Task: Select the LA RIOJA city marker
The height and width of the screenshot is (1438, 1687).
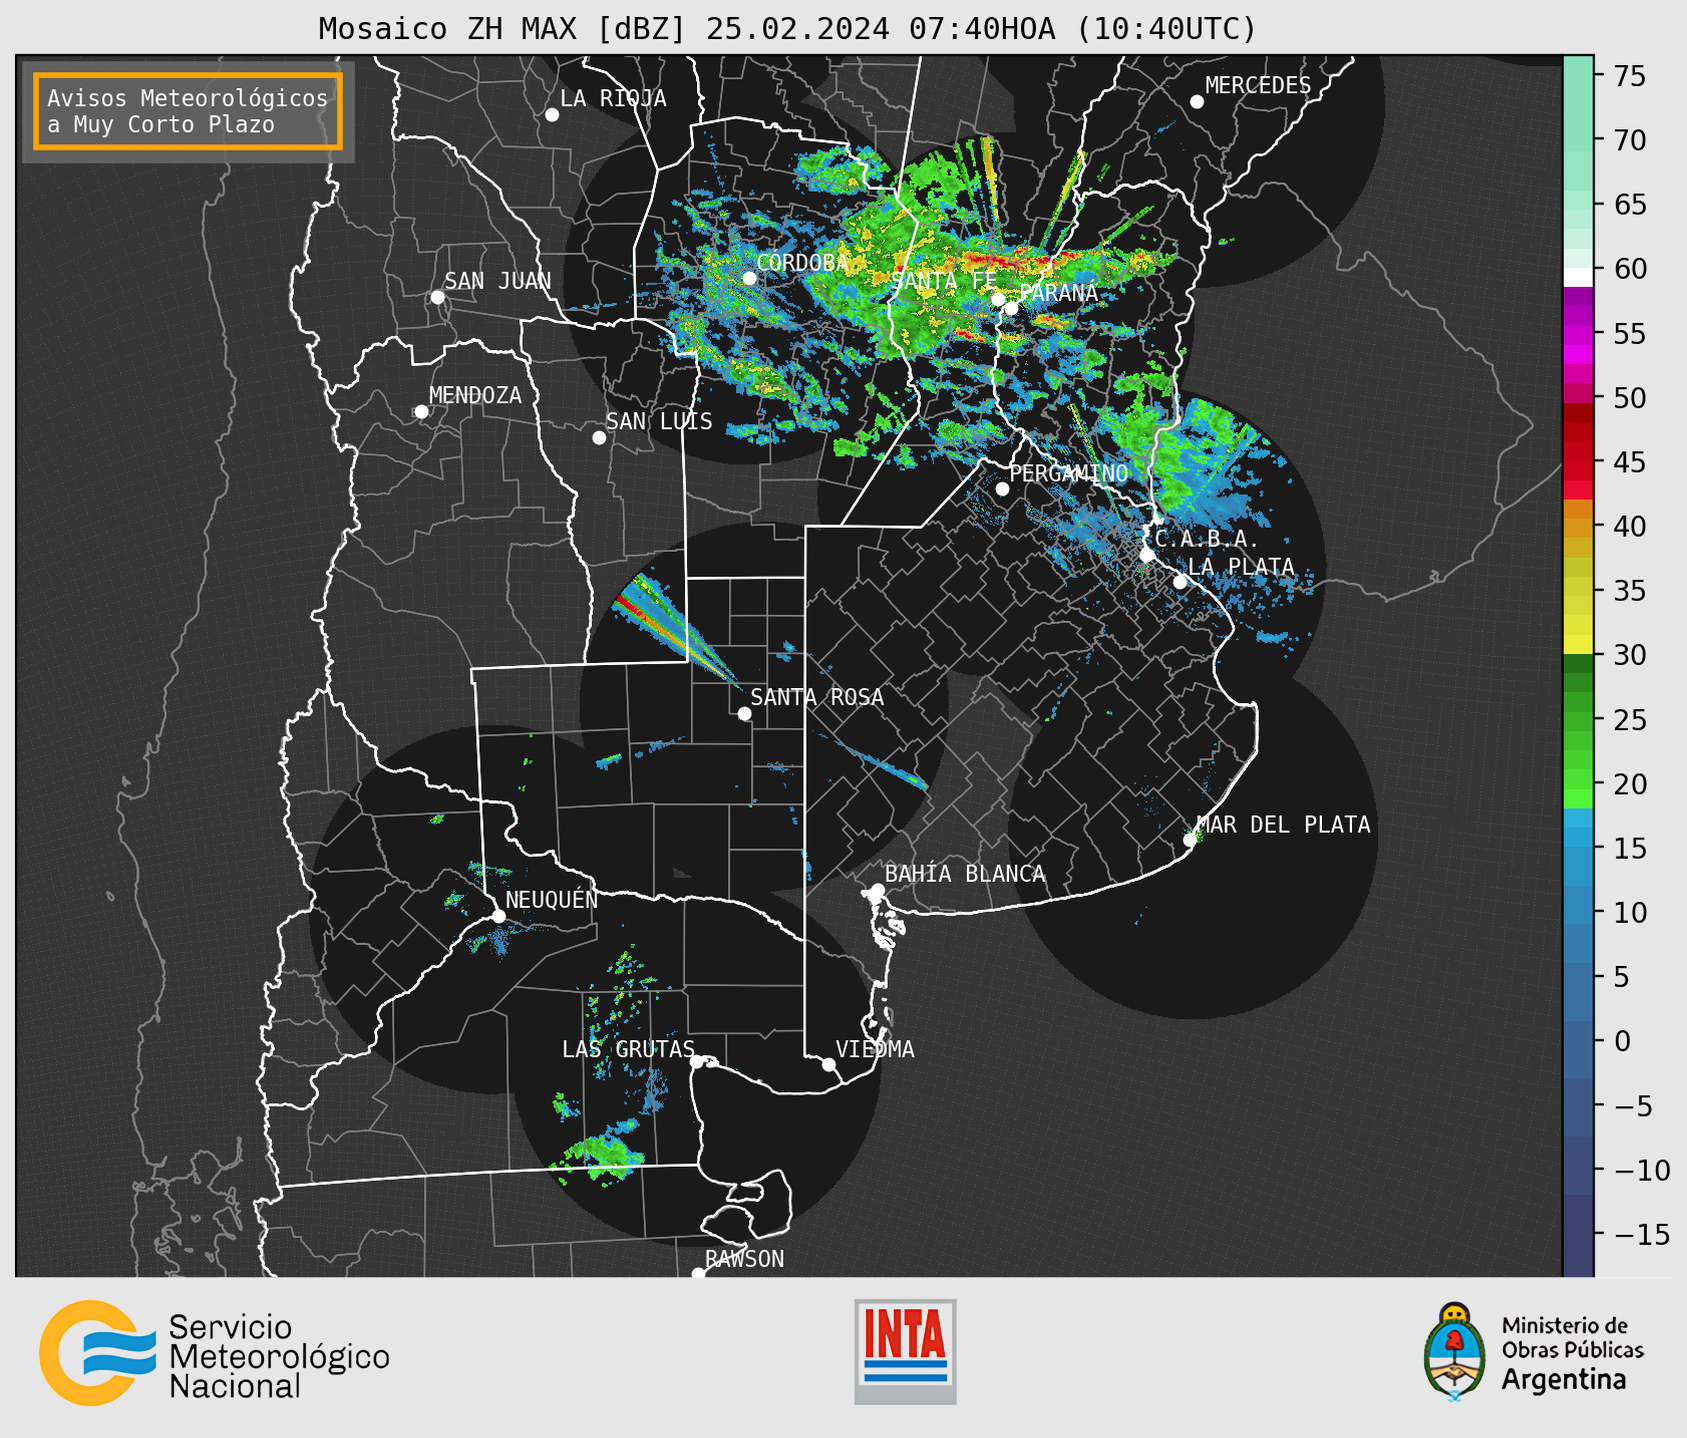Action: [x=552, y=115]
